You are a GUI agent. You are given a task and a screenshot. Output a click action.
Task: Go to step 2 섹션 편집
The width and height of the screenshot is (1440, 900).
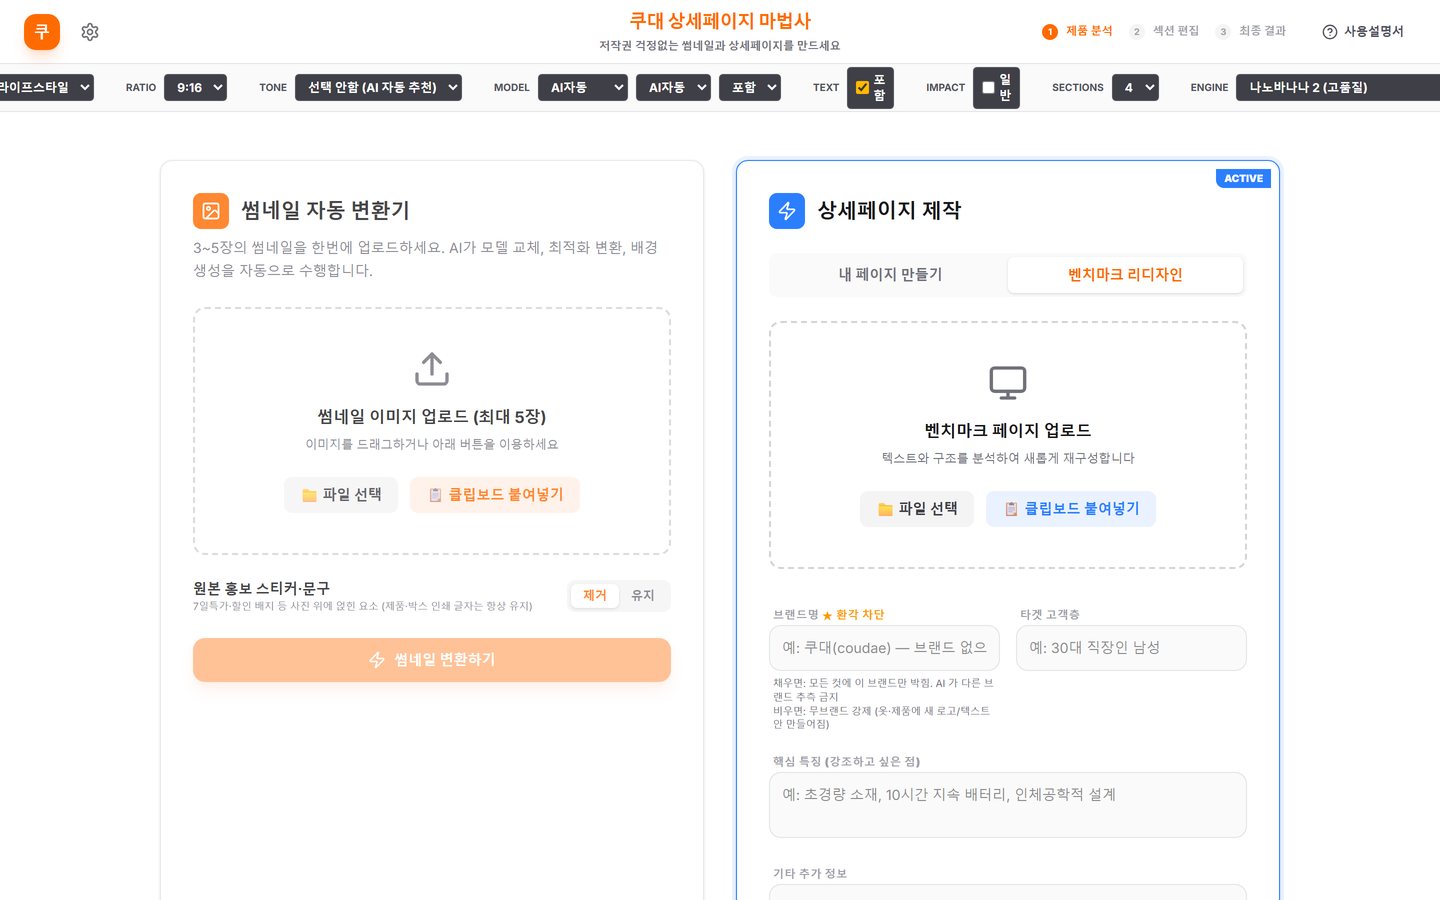tap(1164, 32)
